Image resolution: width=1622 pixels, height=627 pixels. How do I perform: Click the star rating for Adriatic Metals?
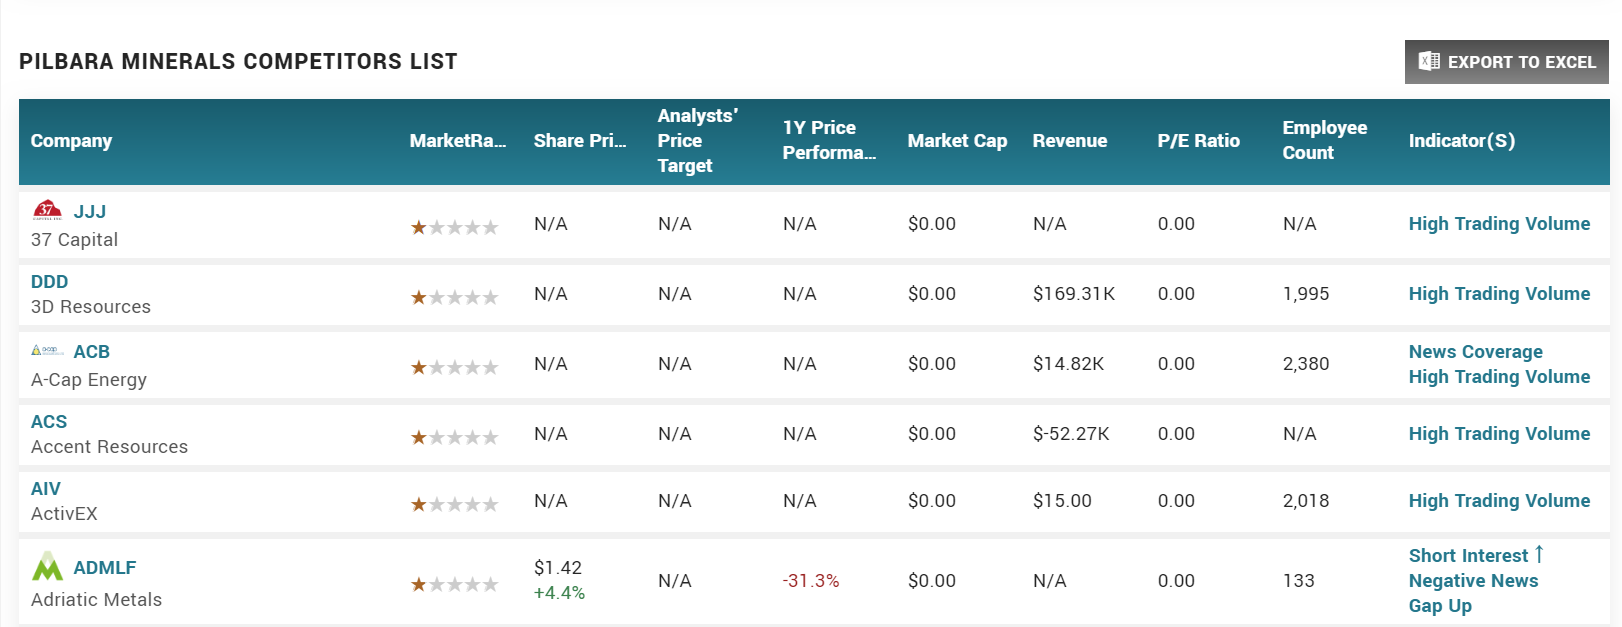(x=454, y=584)
